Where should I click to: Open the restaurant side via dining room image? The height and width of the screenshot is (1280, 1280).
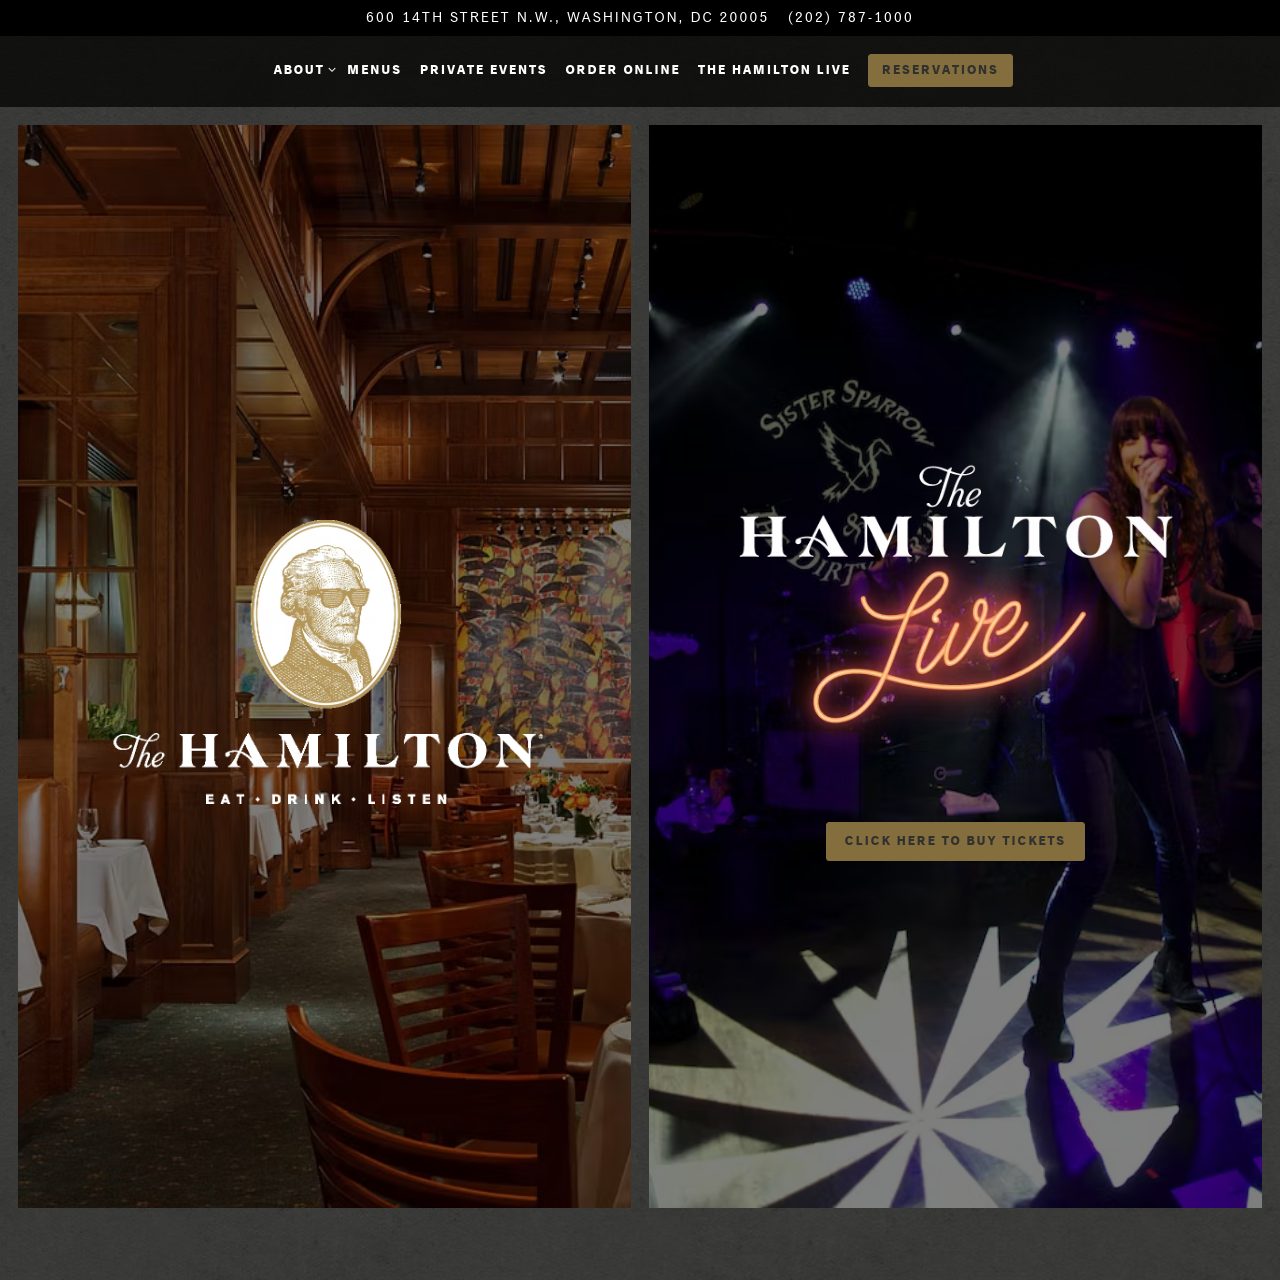(324, 1000)
